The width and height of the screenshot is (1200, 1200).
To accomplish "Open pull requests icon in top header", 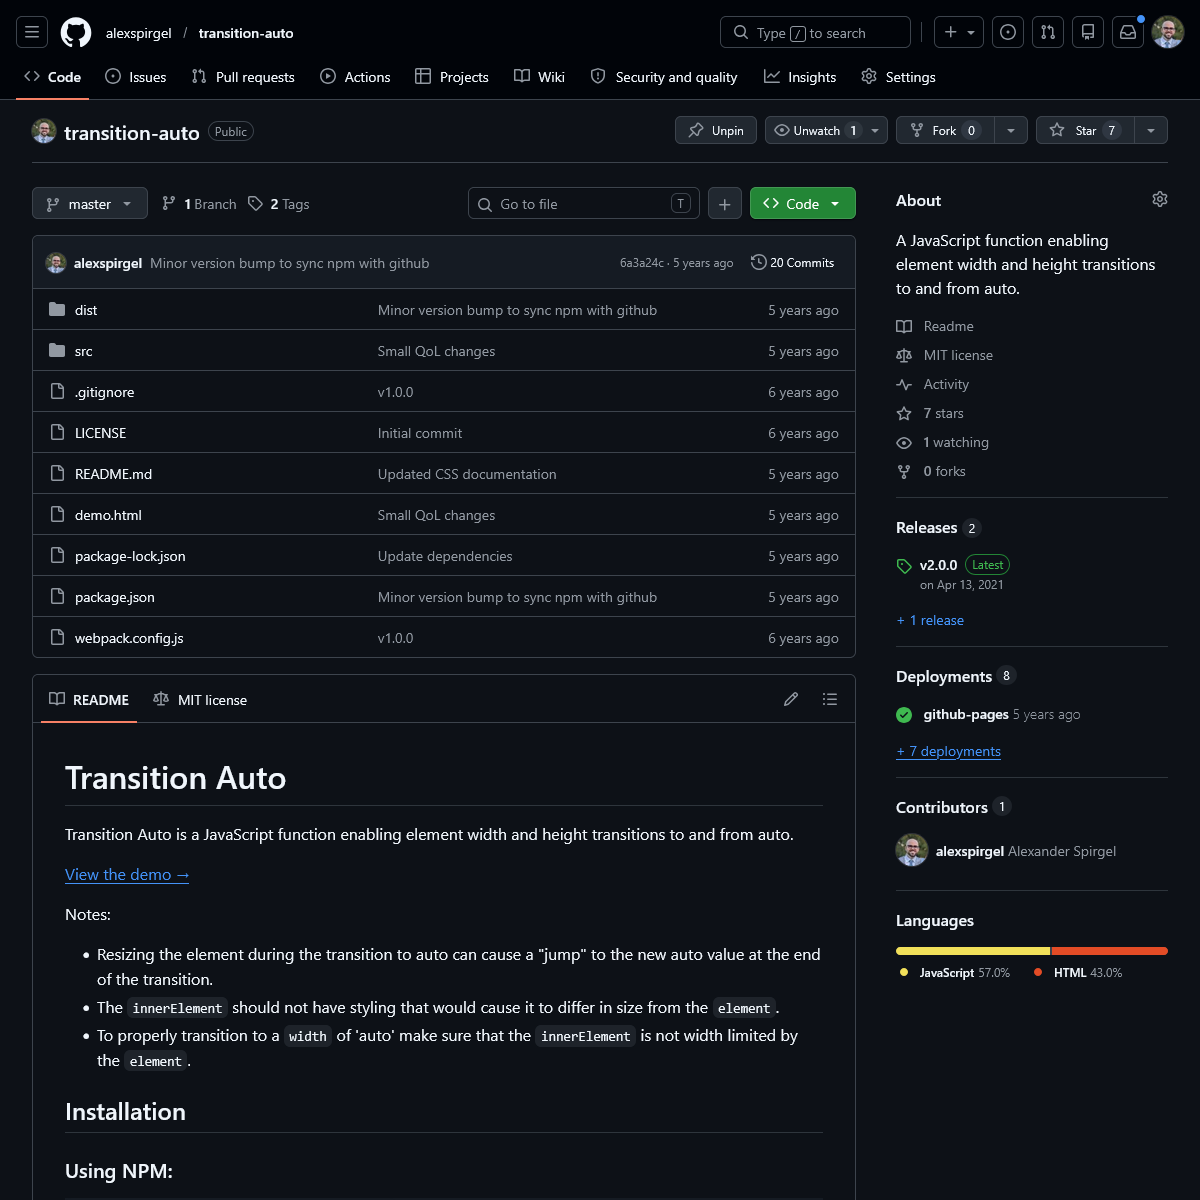I will pos(1048,32).
